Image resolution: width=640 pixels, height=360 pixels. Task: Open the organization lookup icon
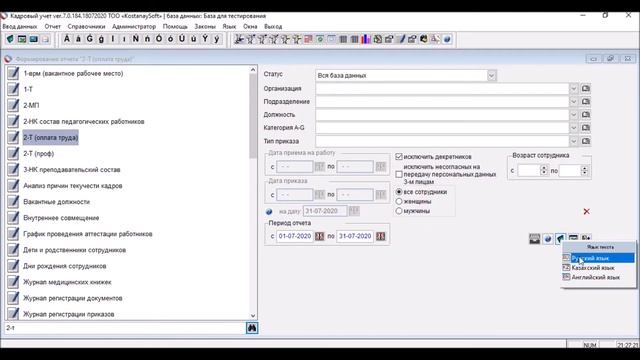tap(586, 89)
